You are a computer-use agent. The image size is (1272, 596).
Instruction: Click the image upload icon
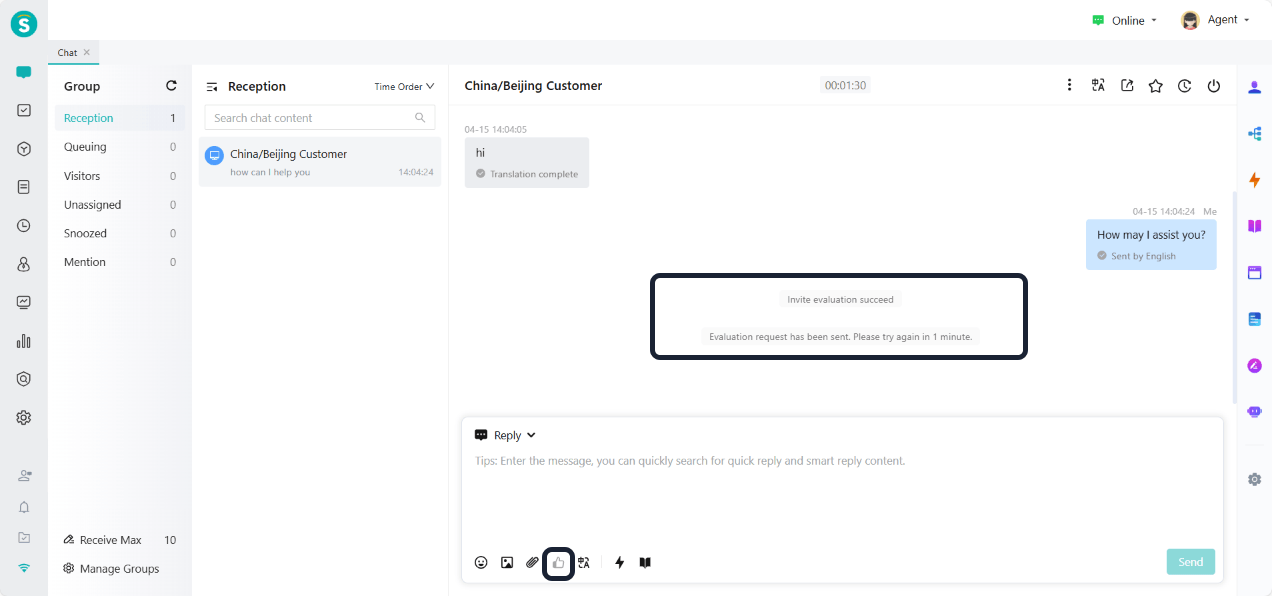pos(507,563)
